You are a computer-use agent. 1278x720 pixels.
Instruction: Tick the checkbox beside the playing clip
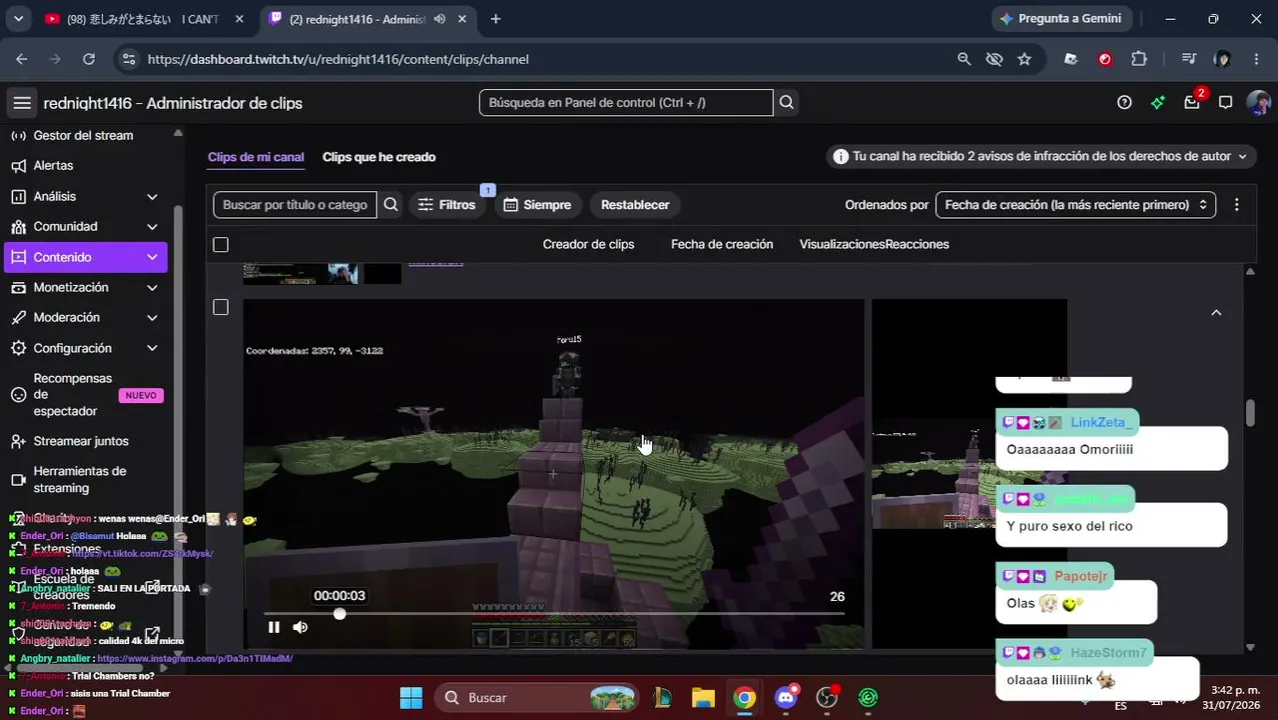click(x=221, y=307)
